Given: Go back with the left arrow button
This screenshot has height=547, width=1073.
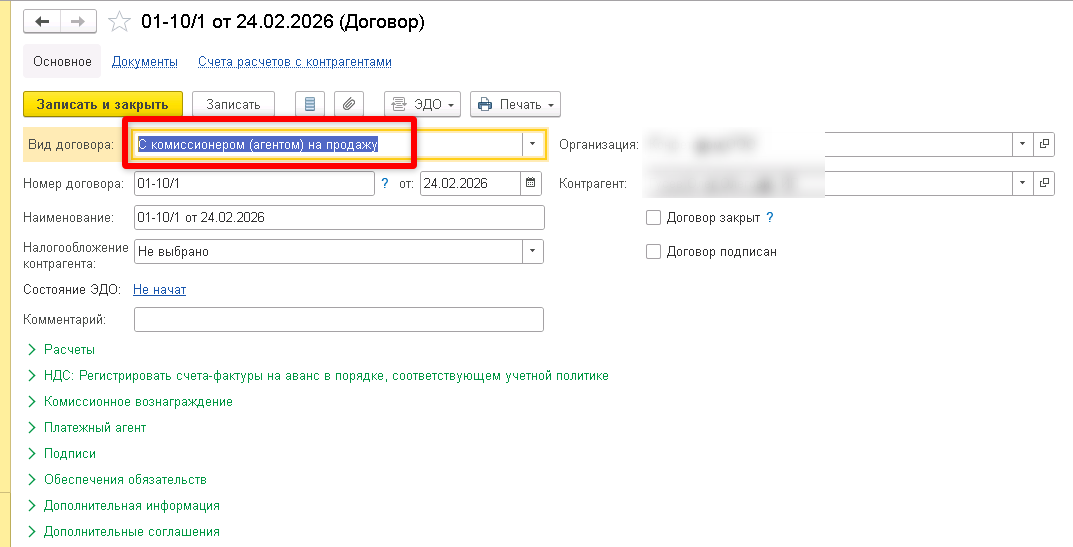Looking at the screenshot, I should pyautogui.click(x=42, y=22).
